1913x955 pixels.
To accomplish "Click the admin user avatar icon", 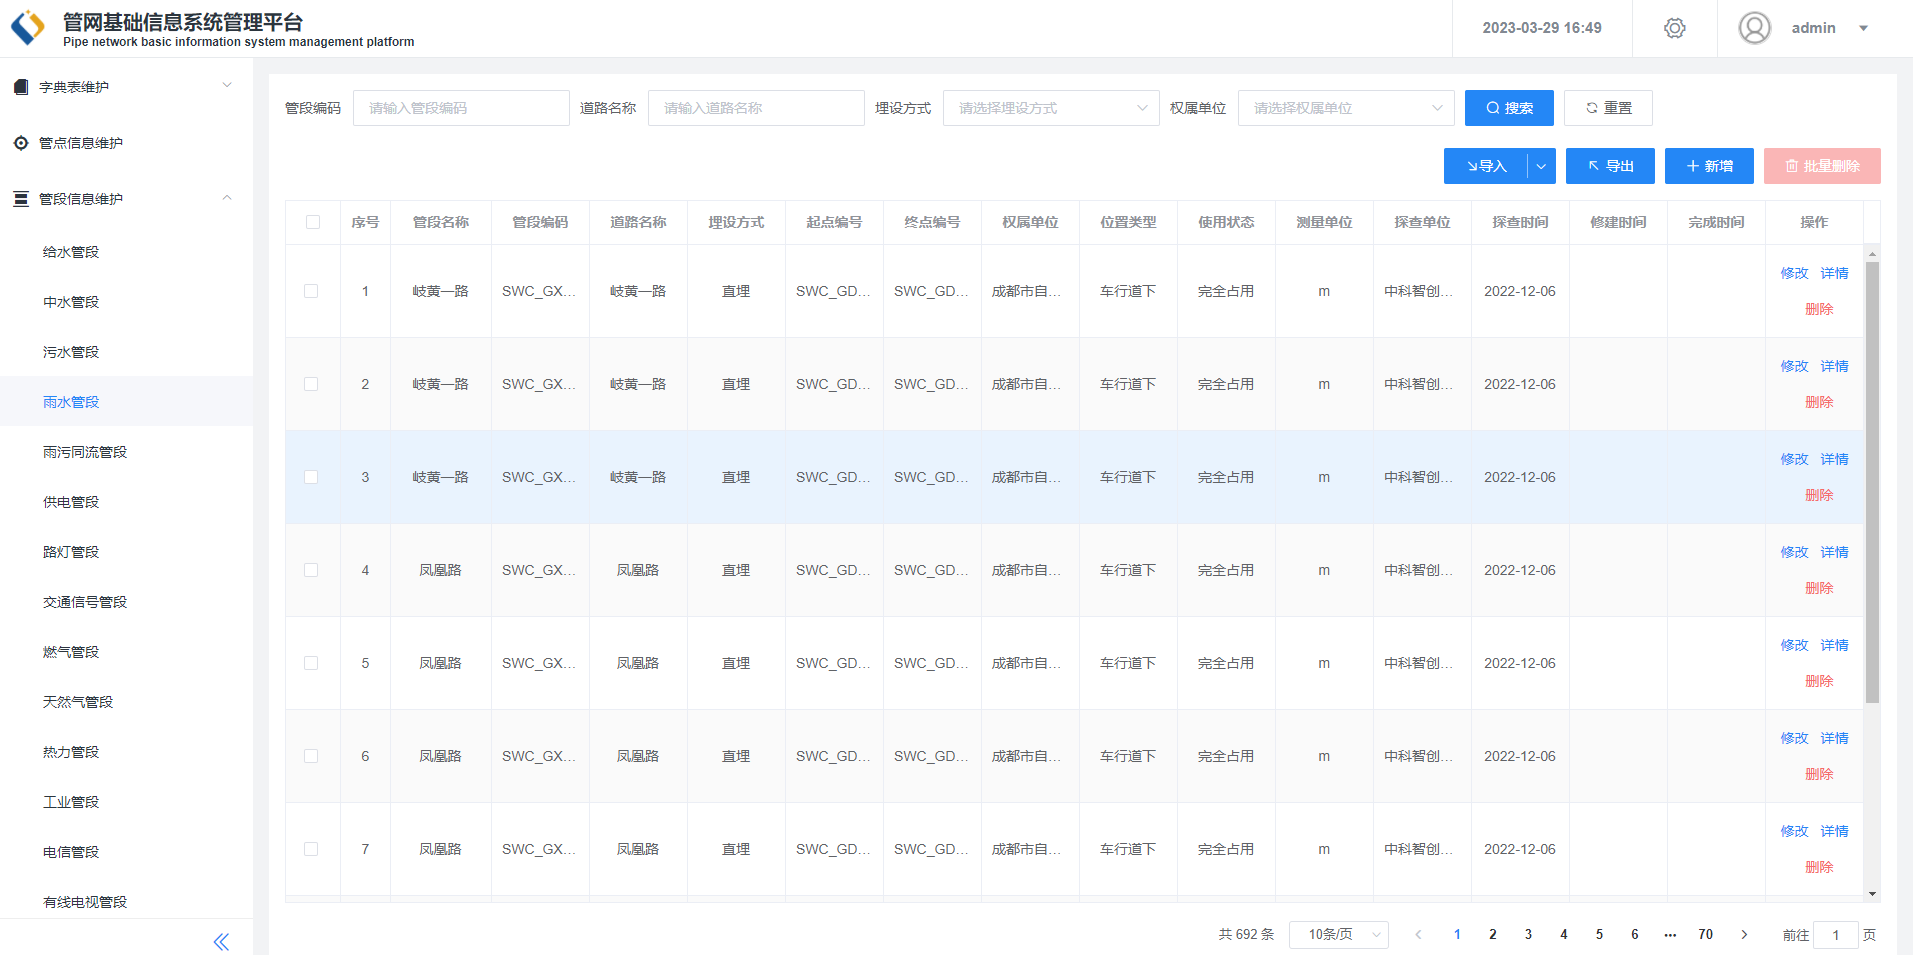I will pyautogui.click(x=1754, y=28).
